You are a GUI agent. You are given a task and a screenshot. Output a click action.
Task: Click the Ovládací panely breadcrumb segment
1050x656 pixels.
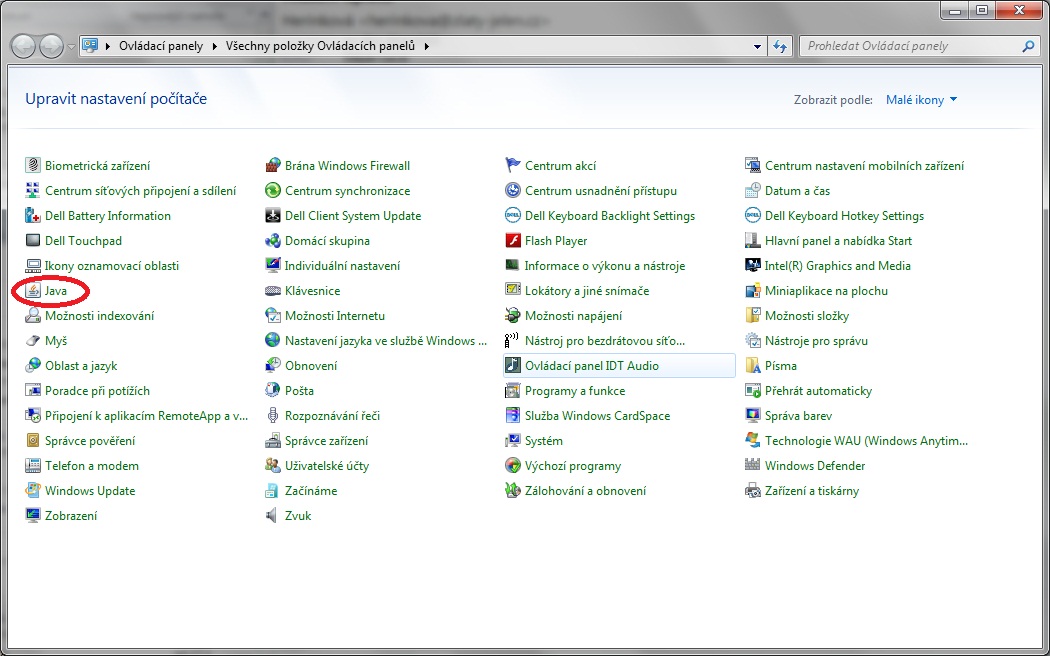point(162,46)
